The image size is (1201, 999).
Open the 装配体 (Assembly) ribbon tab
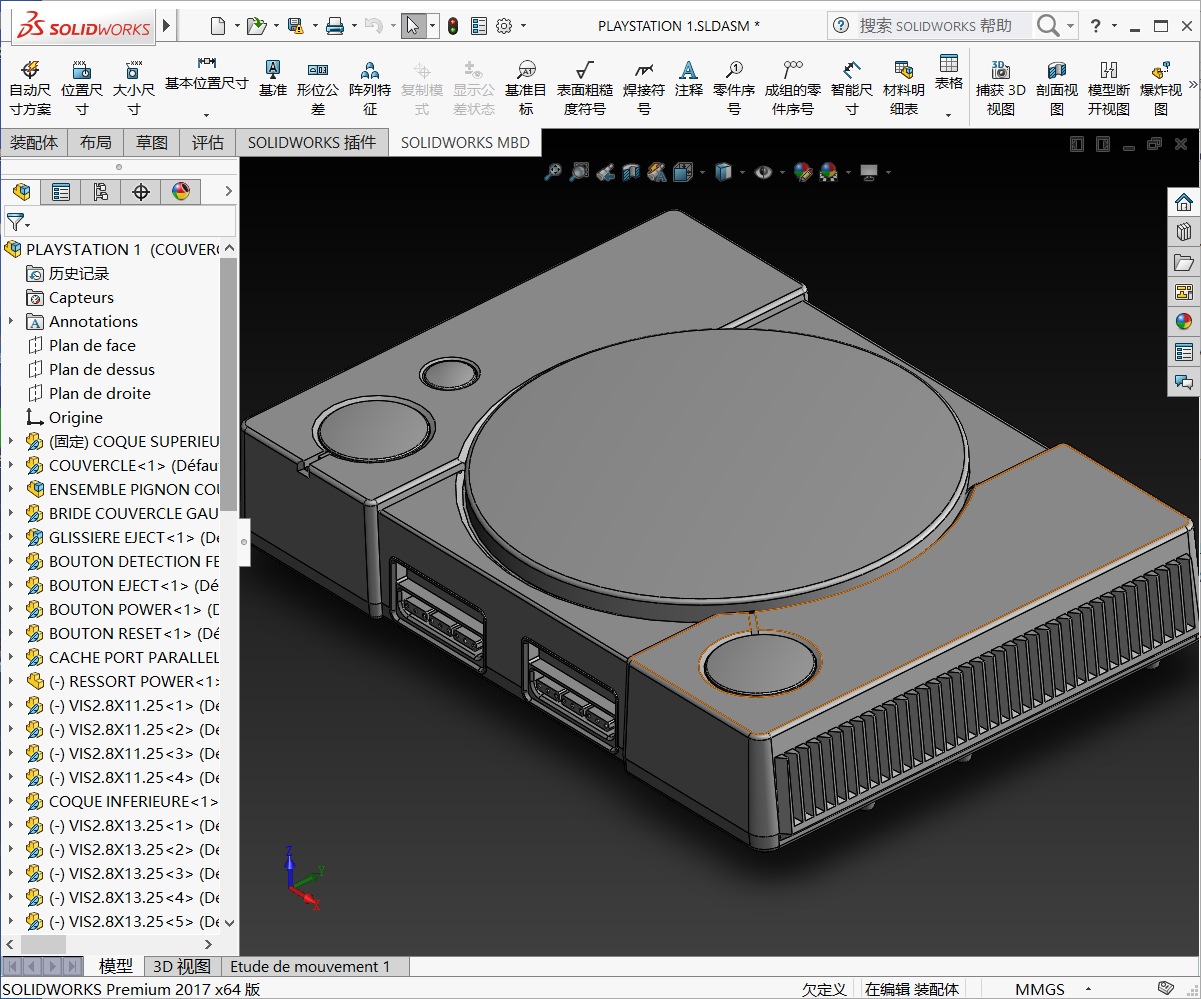[34, 143]
